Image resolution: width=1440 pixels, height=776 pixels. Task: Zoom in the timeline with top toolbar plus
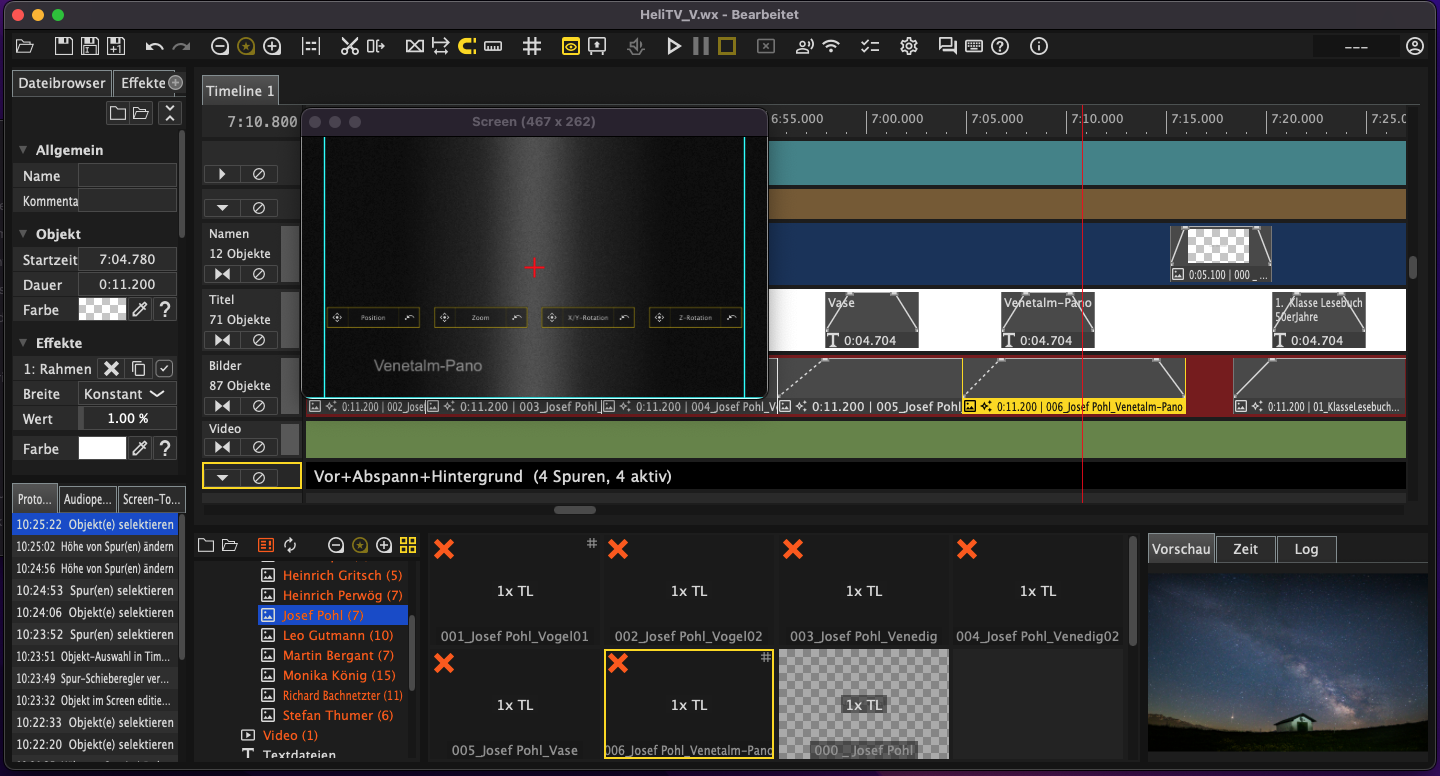tap(271, 46)
